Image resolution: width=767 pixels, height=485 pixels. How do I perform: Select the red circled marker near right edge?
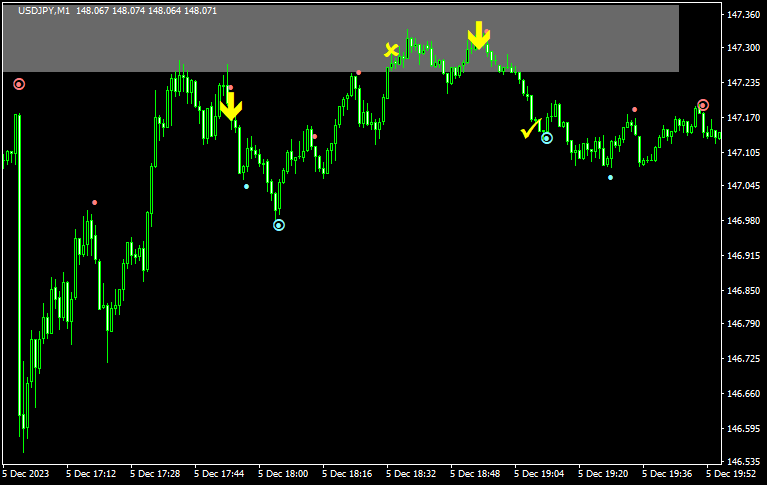703,105
